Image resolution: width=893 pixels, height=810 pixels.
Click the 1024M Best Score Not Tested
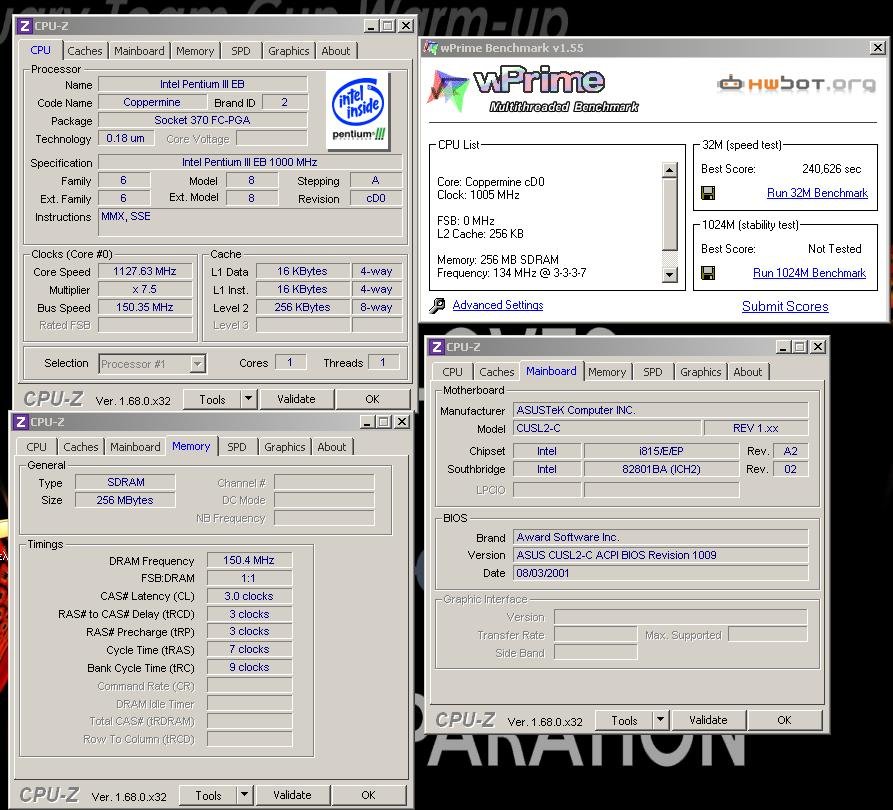tap(834, 248)
